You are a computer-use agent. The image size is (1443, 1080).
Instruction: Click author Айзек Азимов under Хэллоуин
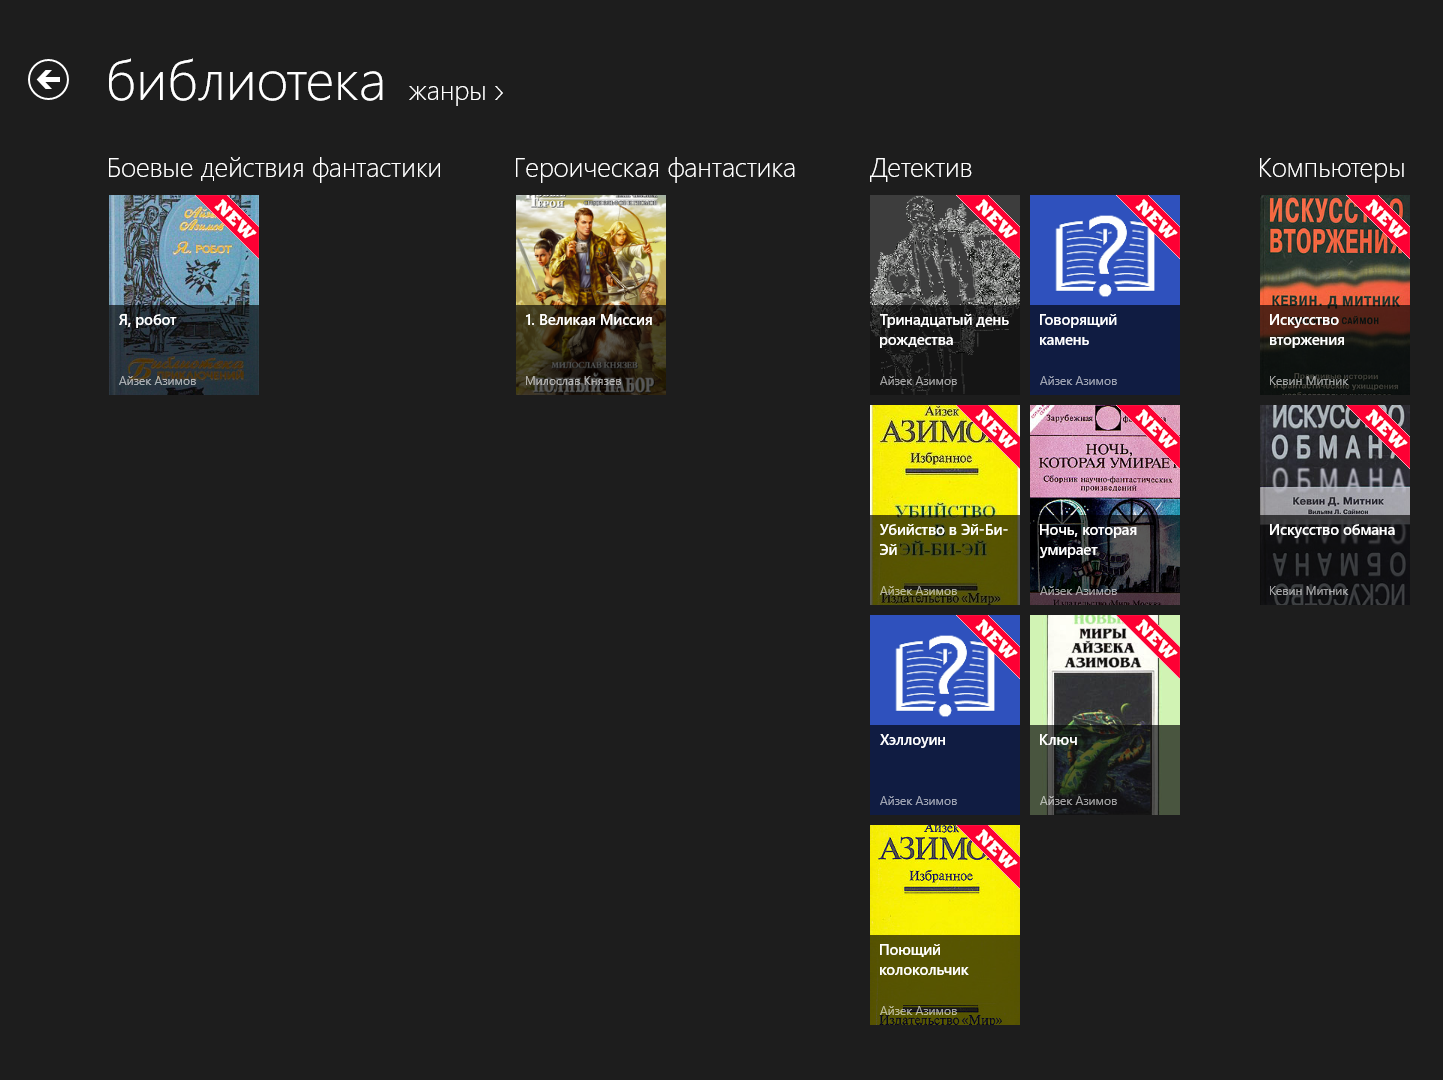(x=918, y=801)
